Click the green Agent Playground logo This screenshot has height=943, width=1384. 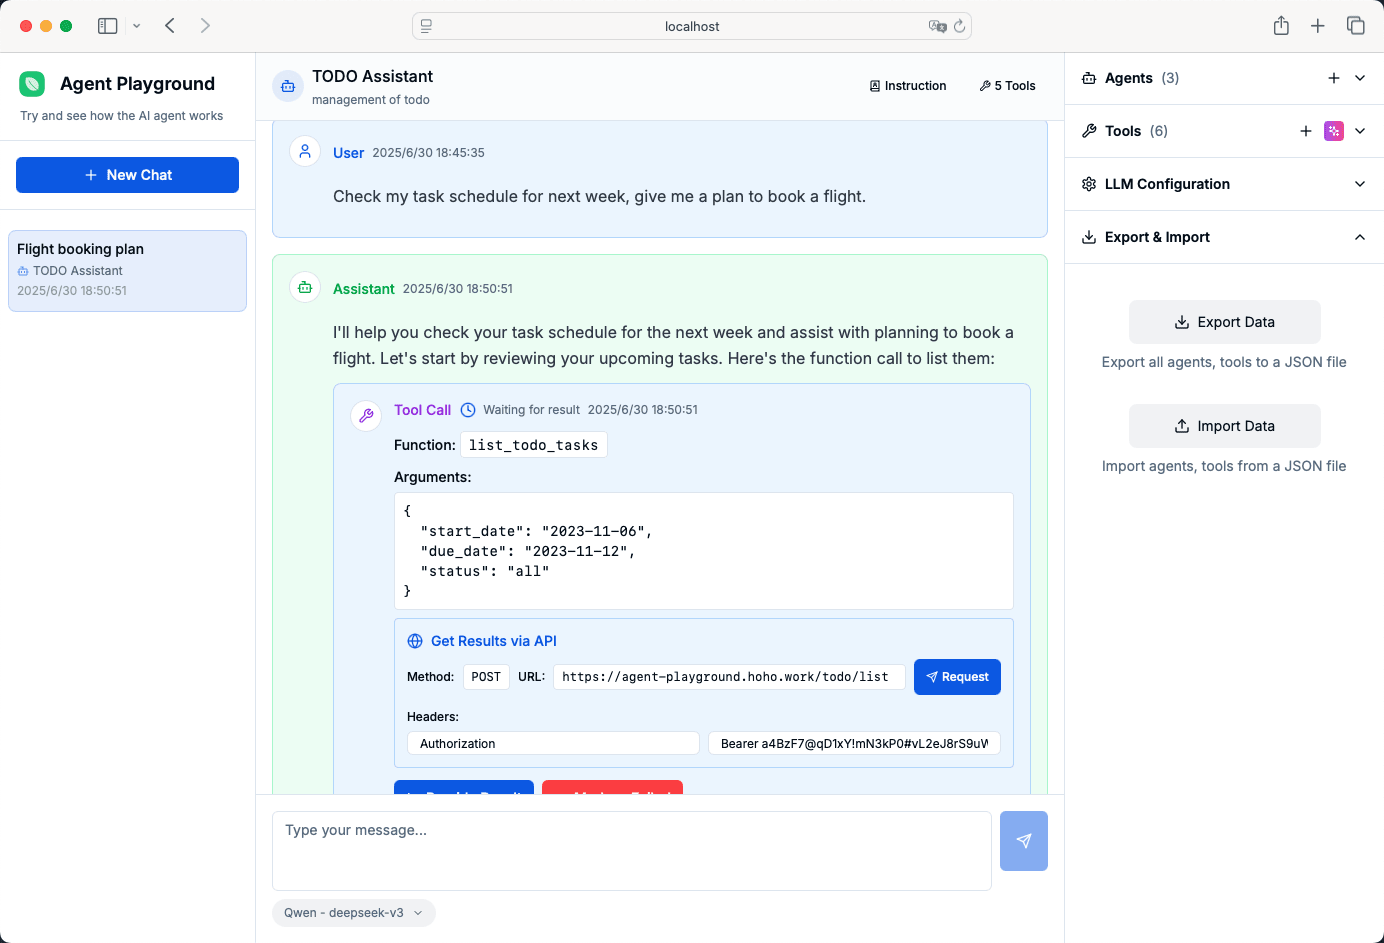click(32, 84)
